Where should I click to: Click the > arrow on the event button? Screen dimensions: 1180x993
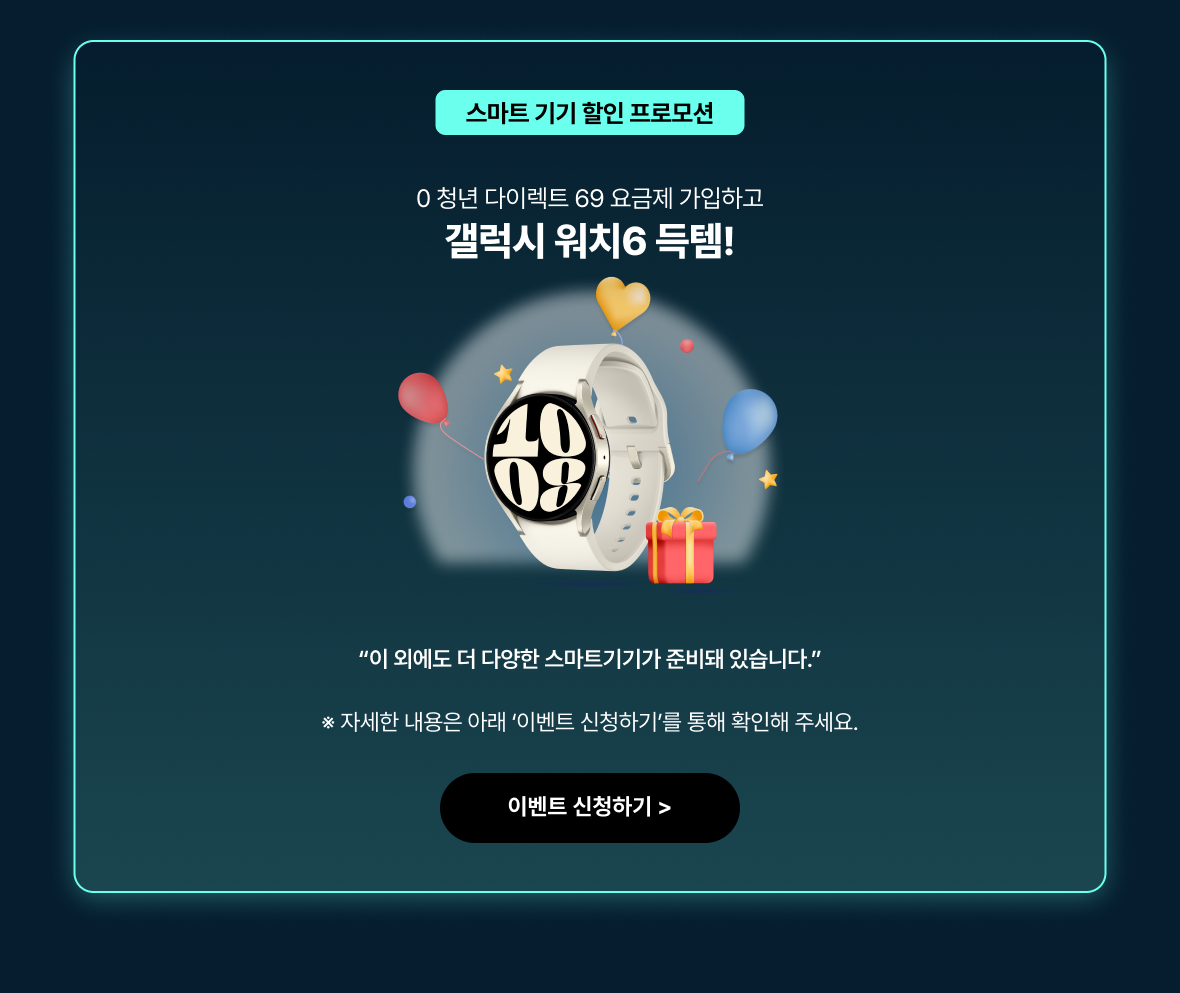click(x=664, y=808)
